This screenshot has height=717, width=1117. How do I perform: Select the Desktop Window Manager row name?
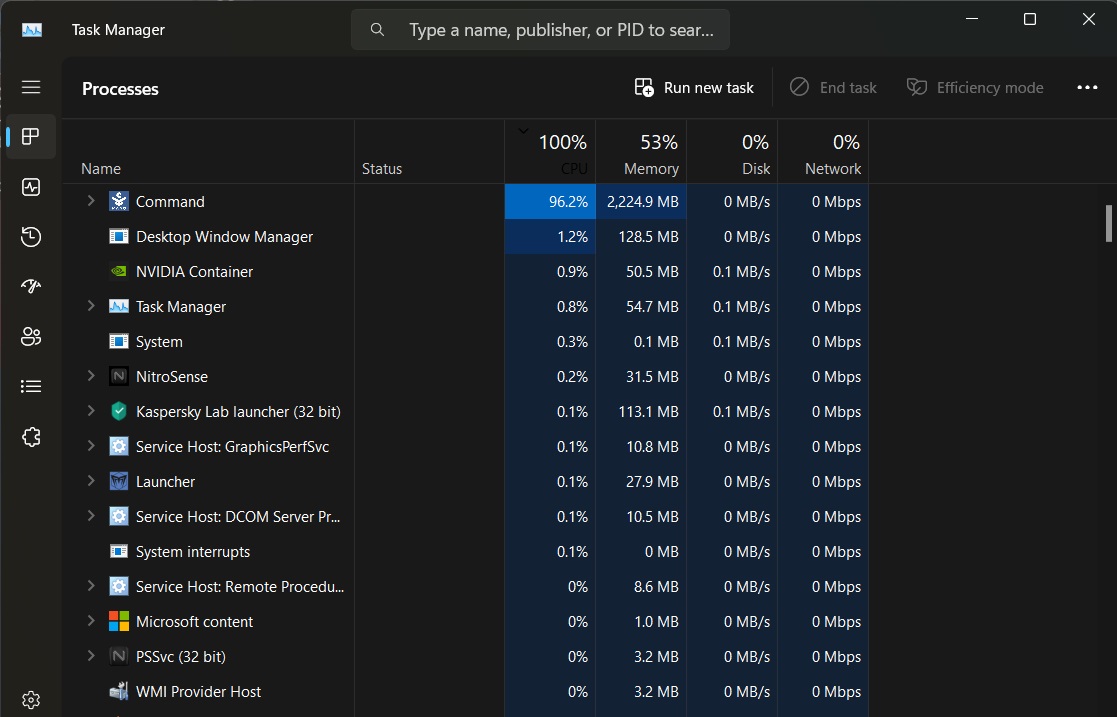224,237
